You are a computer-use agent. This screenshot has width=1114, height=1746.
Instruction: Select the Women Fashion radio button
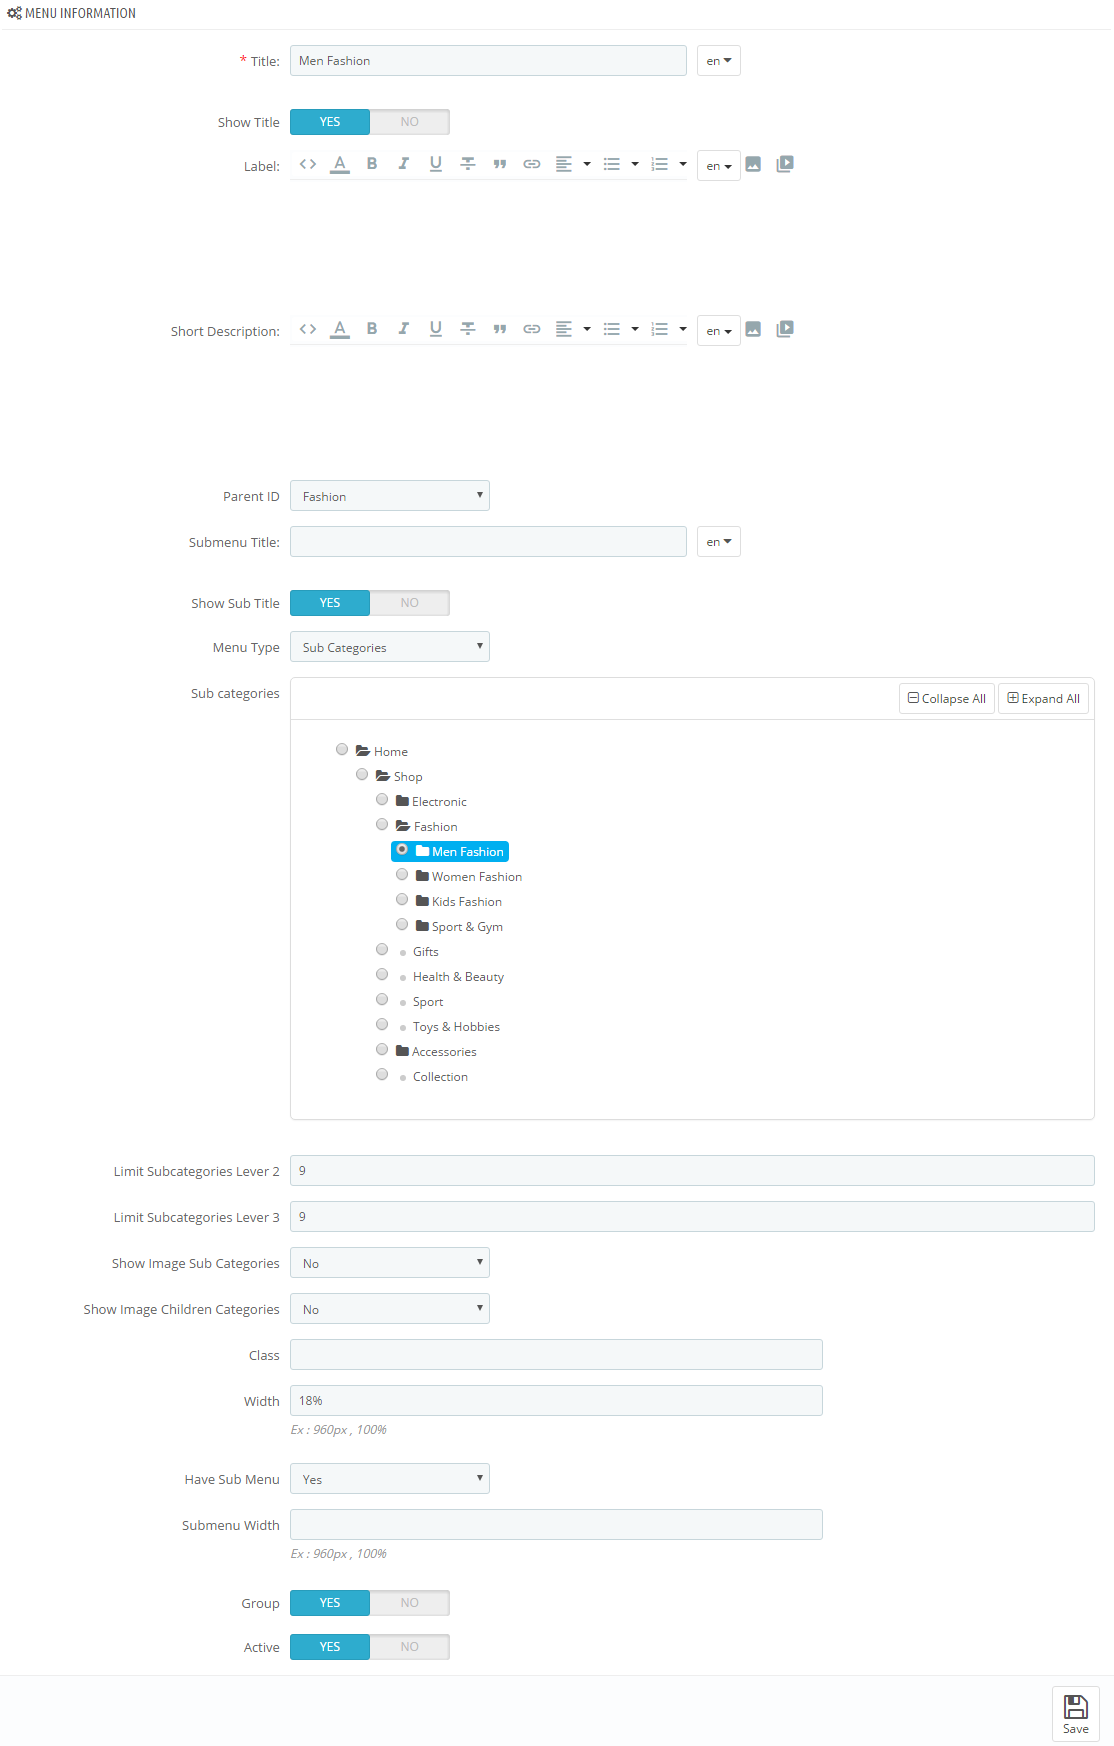402,875
